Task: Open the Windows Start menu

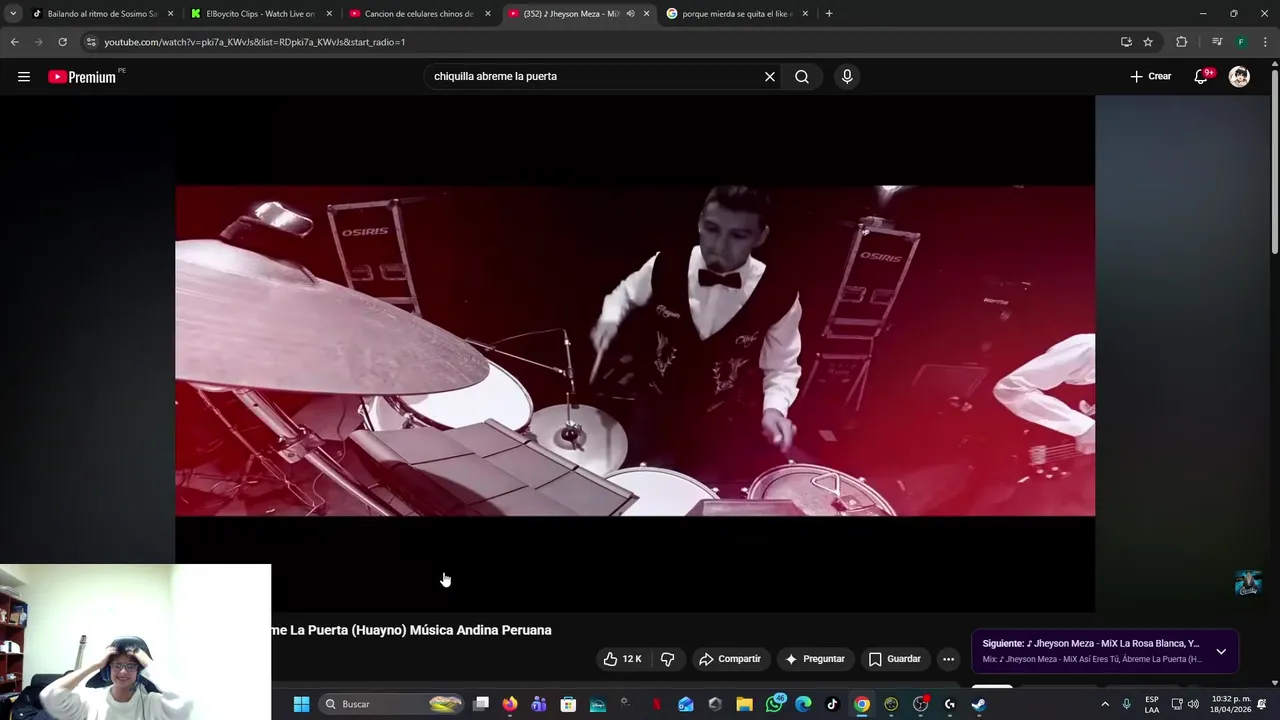Action: (x=301, y=704)
